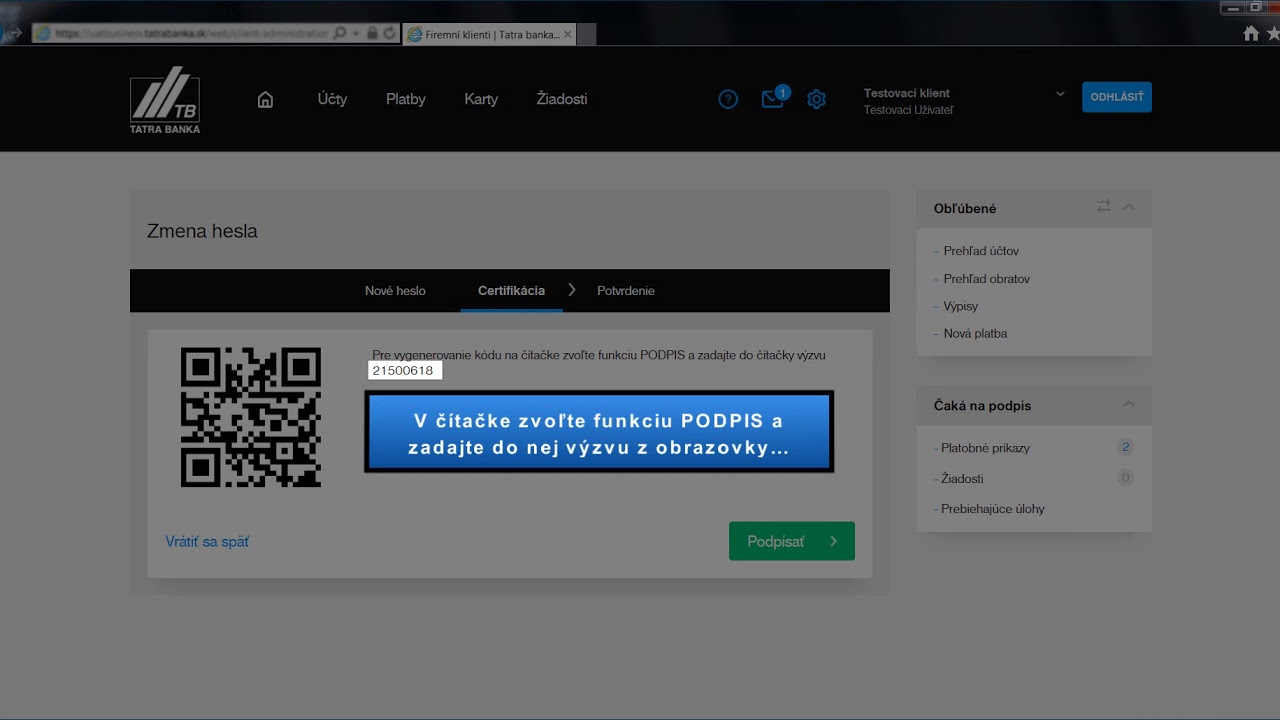Click the Testovací Užívateľ name
1280x720 pixels.
coord(908,110)
